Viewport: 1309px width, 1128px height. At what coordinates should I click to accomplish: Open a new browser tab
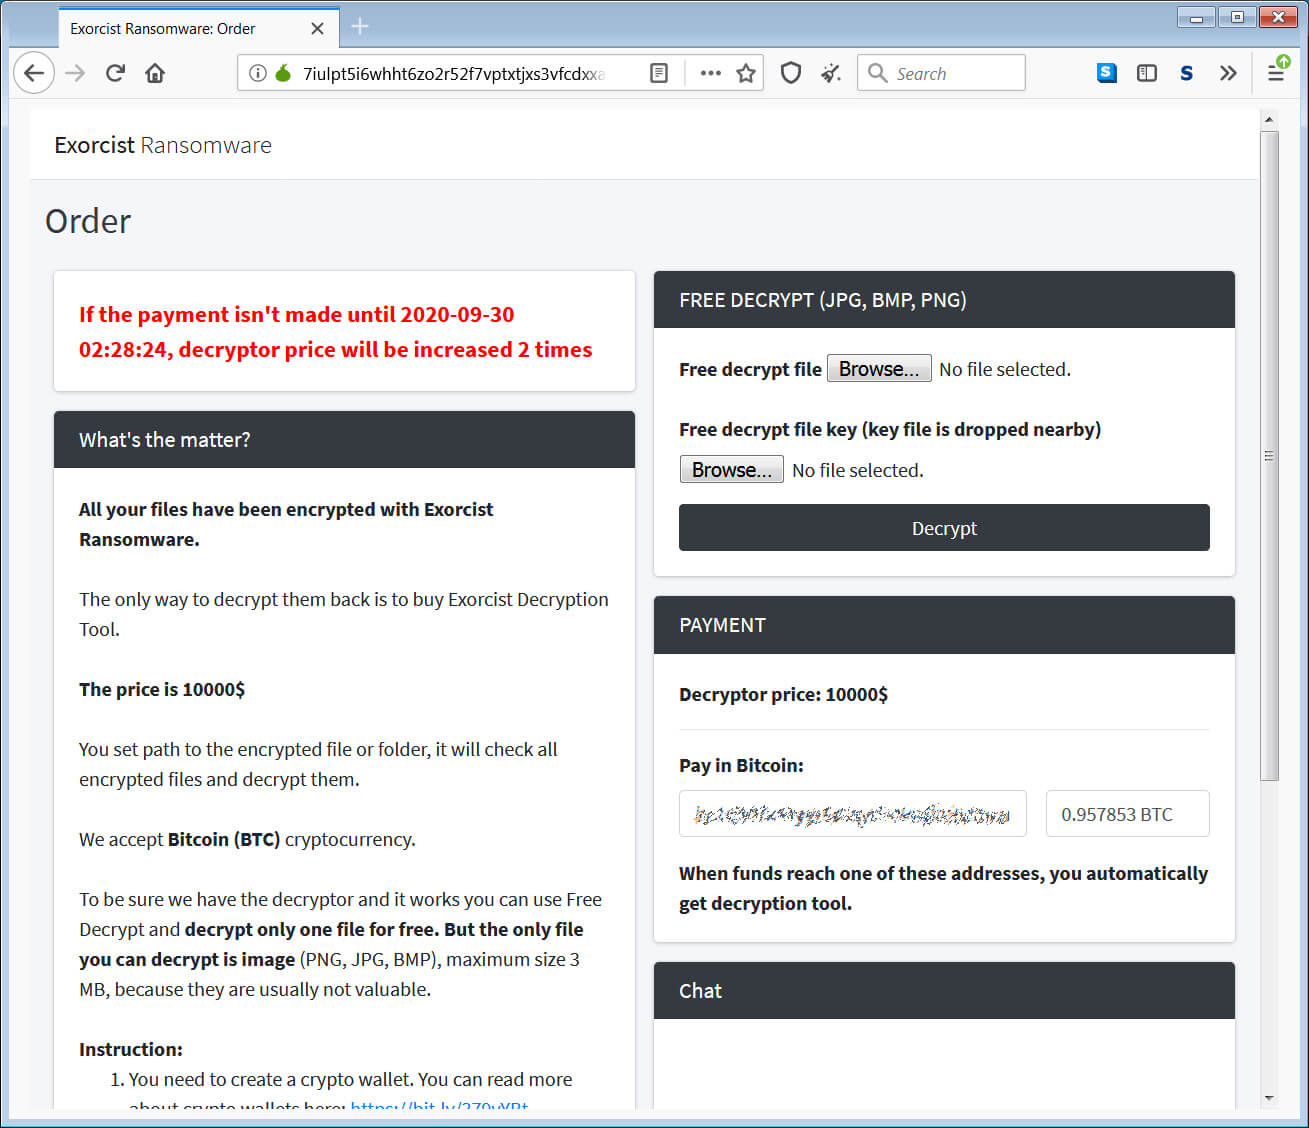point(360,27)
